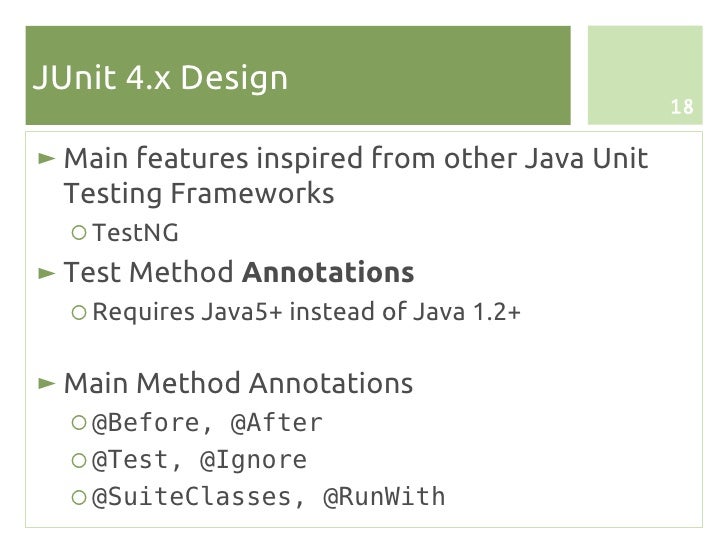
Task: Click the @RunWith annotation text
Action: 384,497
